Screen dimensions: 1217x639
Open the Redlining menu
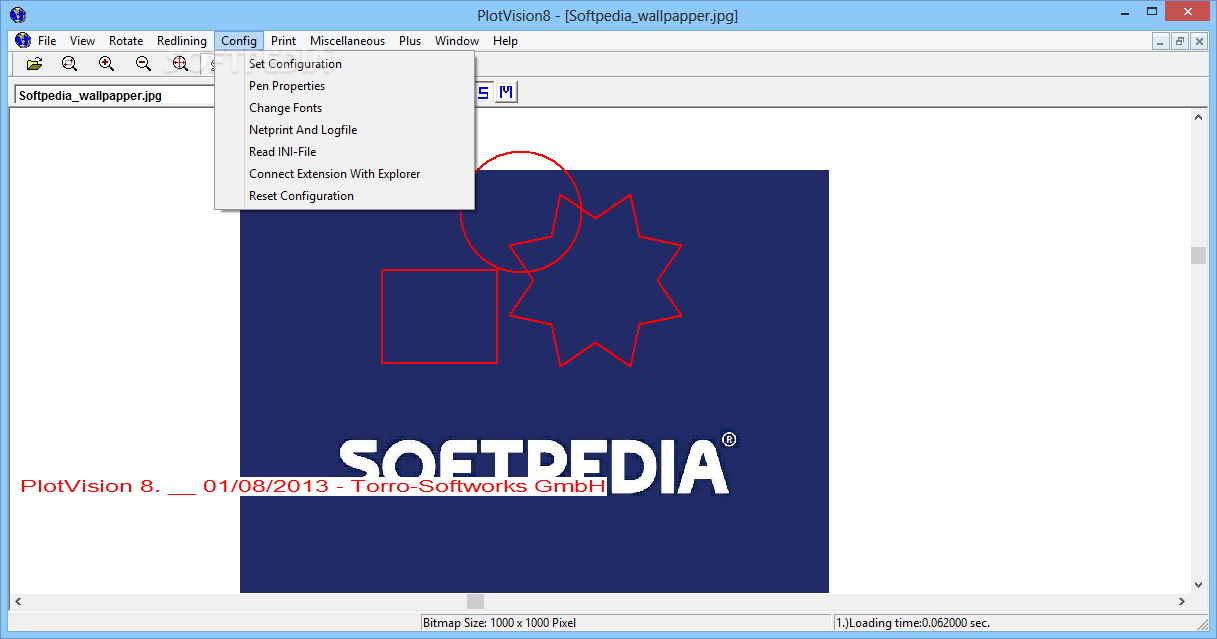tap(182, 41)
